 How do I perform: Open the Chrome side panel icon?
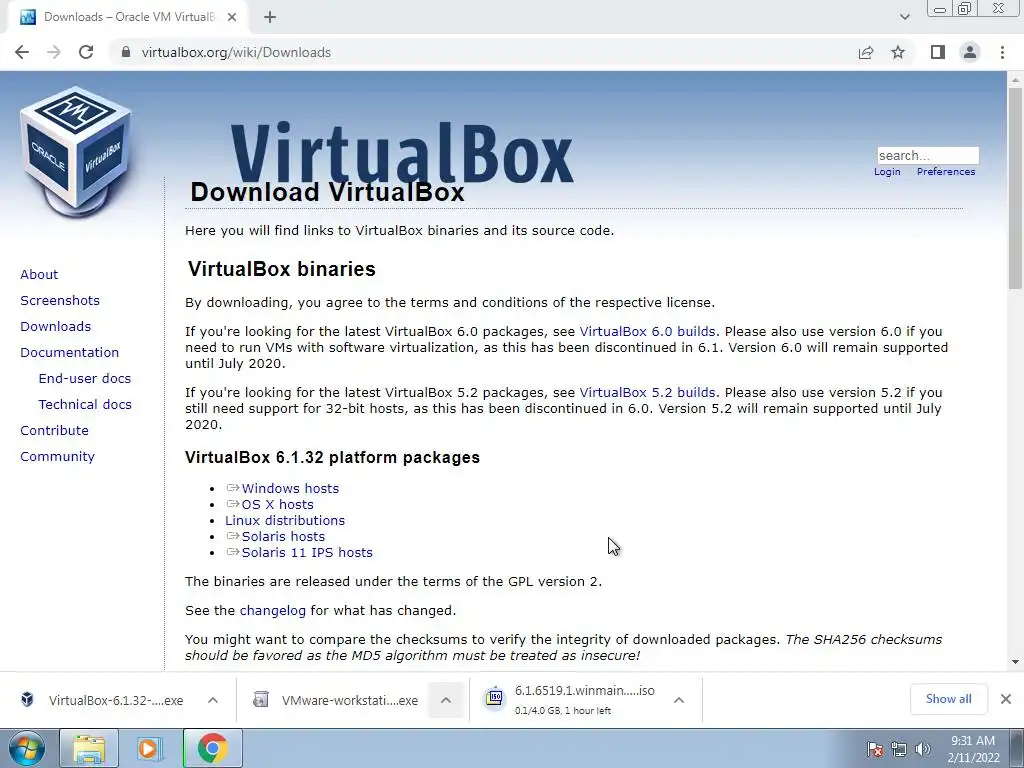[938, 52]
